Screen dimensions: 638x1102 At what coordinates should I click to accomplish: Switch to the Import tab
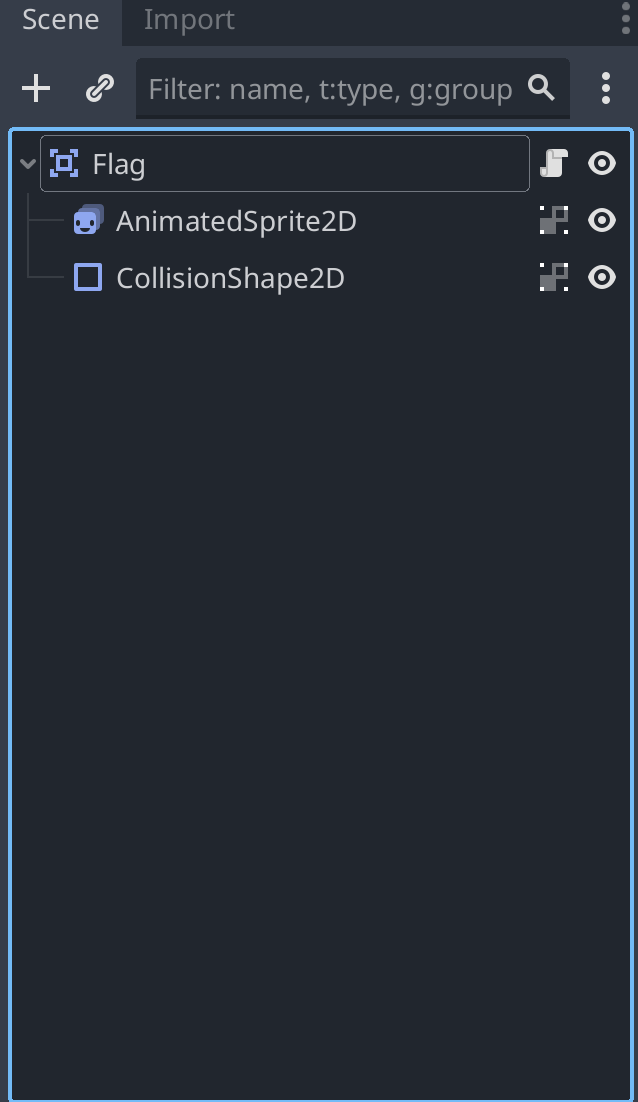pyautogui.click(x=189, y=20)
